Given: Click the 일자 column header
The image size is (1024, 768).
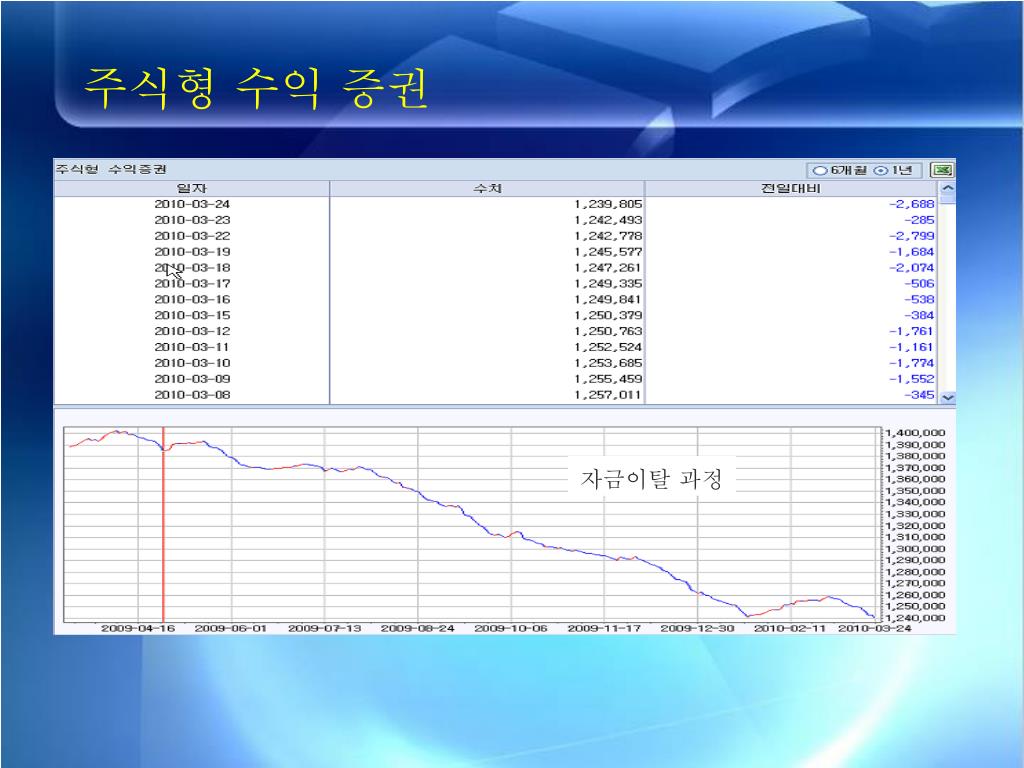Looking at the screenshot, I should (191, 189).
